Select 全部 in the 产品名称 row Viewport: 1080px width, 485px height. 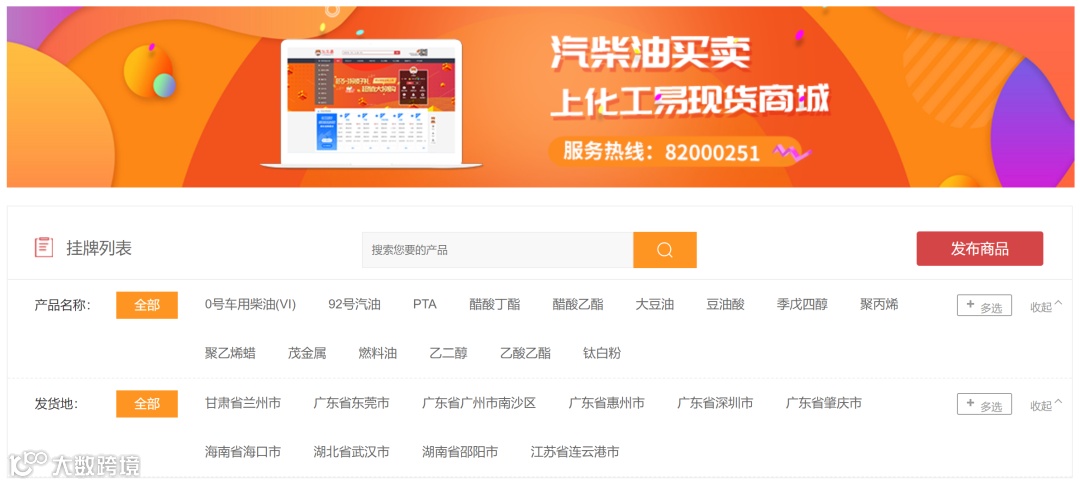pyautogui.click(x=147, y=305)
